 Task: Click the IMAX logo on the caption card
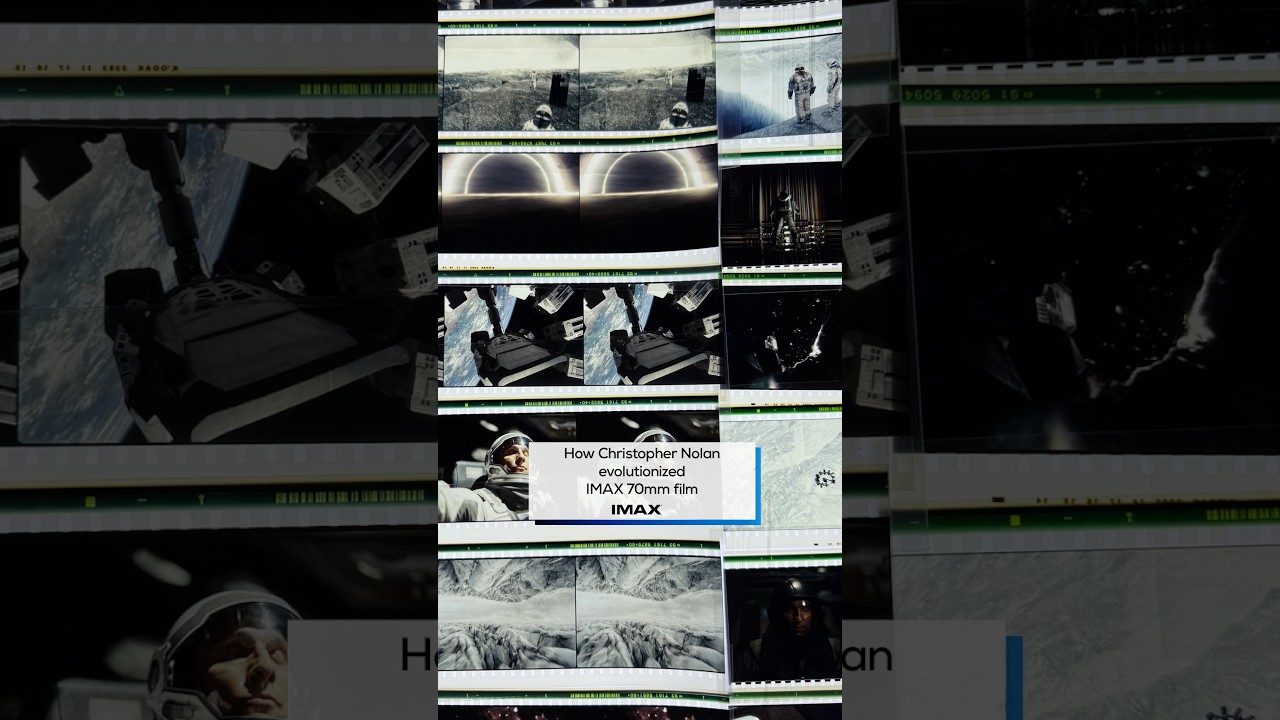(637, 509)
